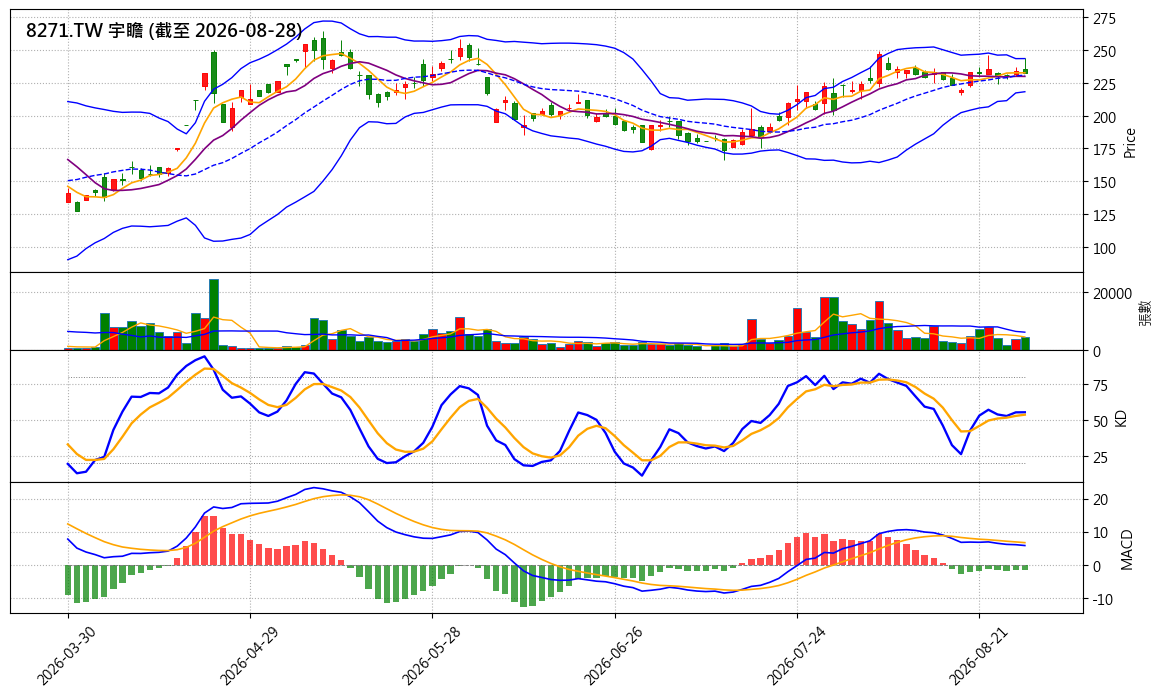
Task: Click the x-axis date label 2026-07-24
Action: (x=795, y=655)
